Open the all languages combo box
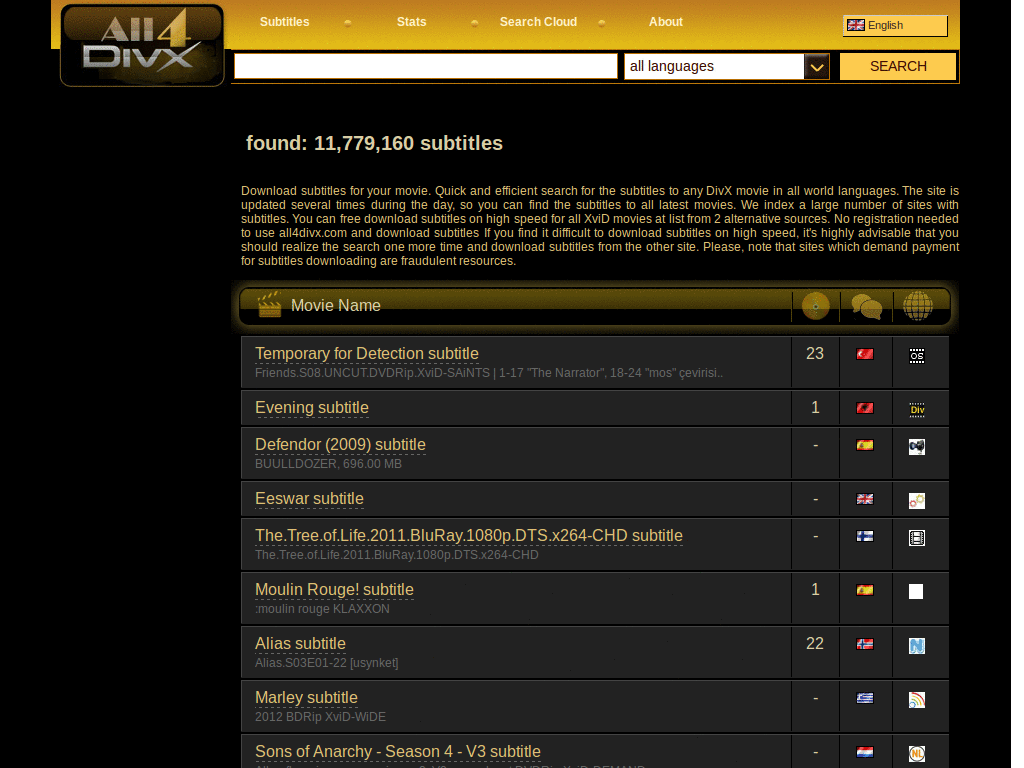This screenshot has height=768, width=1024. coord(727,66)
